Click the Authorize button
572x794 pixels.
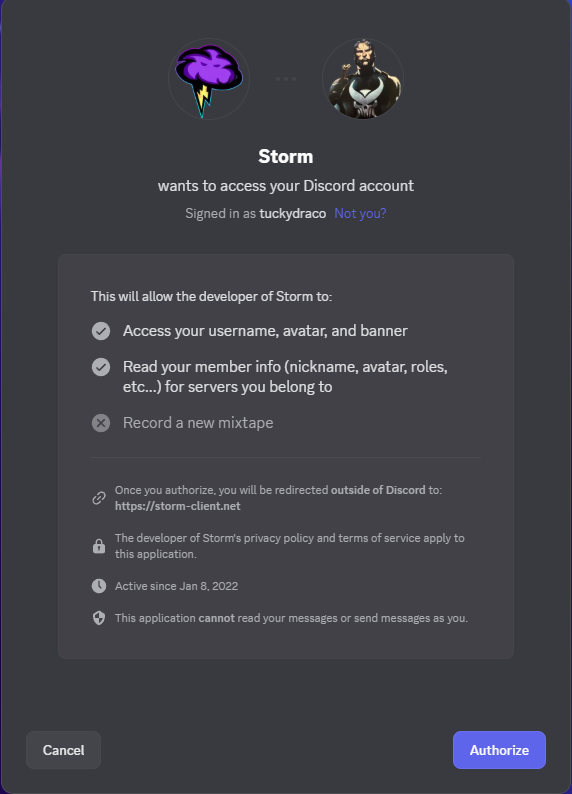(499, 750)
